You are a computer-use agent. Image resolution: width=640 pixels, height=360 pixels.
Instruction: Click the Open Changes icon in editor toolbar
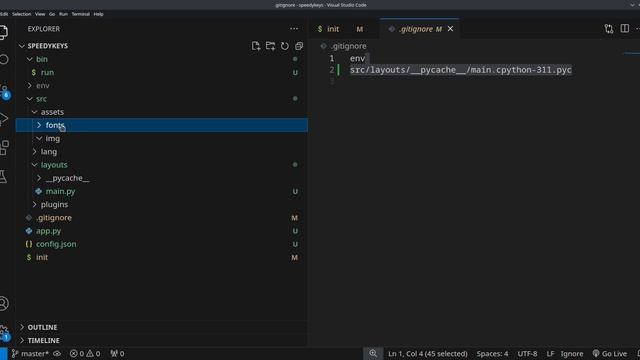[x=609, y=29]
